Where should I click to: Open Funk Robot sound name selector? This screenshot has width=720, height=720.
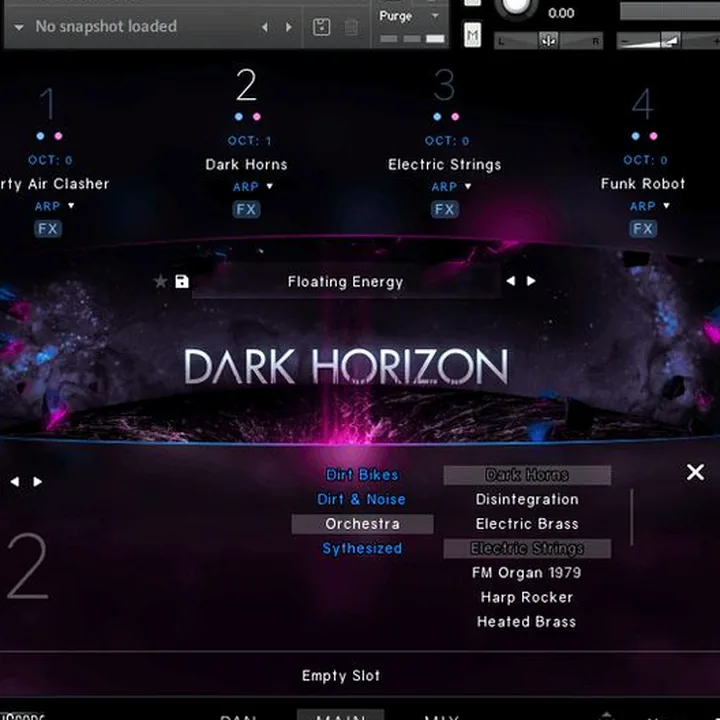click(x=643, y=184)
